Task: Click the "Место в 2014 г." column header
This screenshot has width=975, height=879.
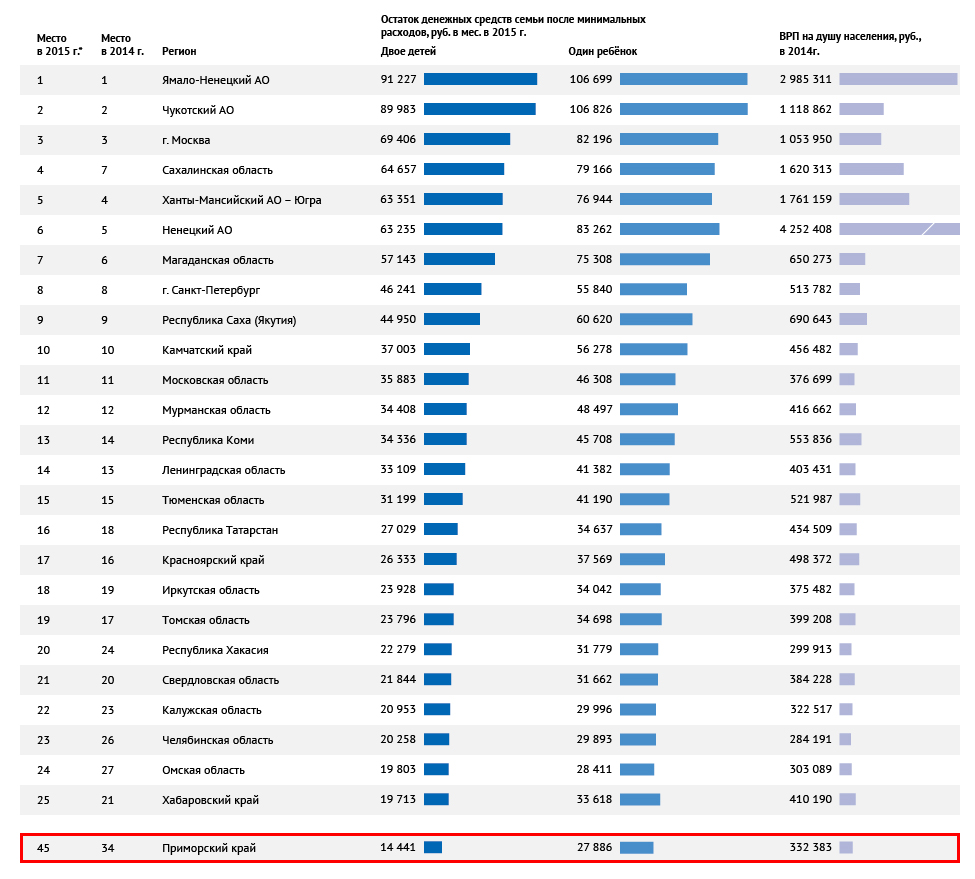Action: (x=122, y=44)
